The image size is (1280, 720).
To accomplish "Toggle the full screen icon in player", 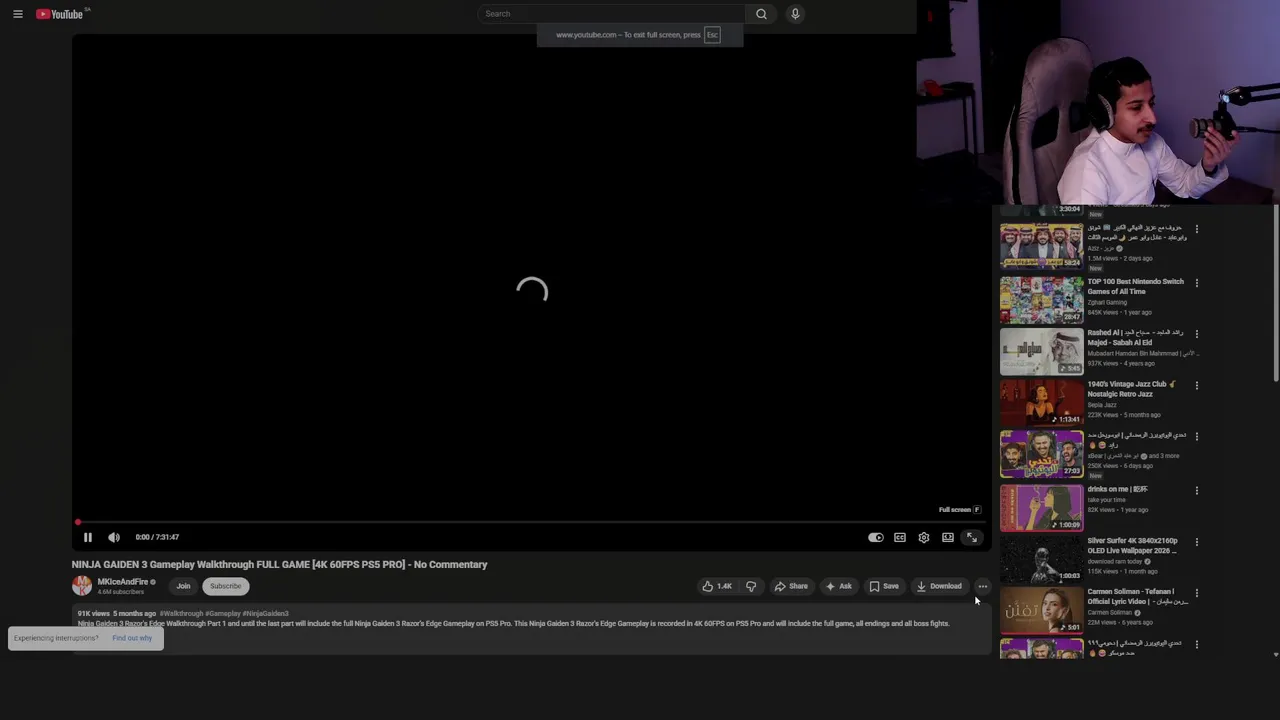I will (972, 537).
